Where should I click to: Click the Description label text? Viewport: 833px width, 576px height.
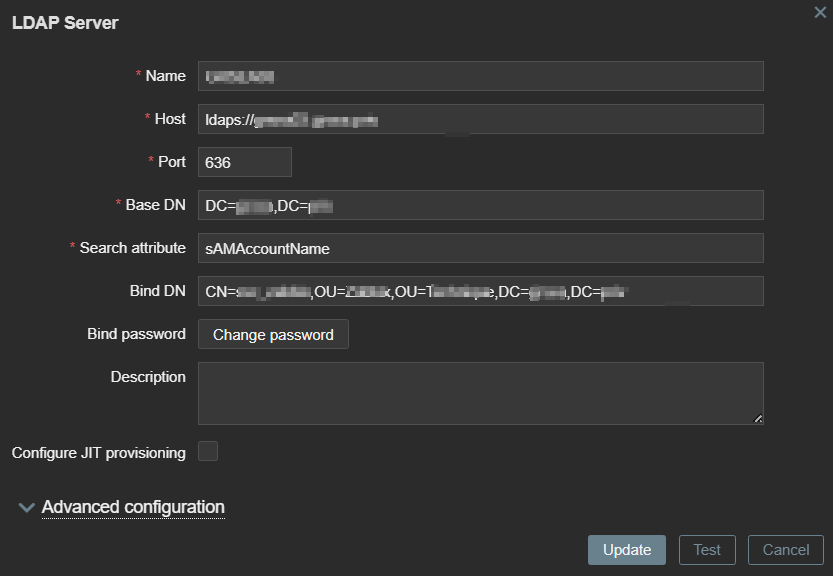point(148,377)
